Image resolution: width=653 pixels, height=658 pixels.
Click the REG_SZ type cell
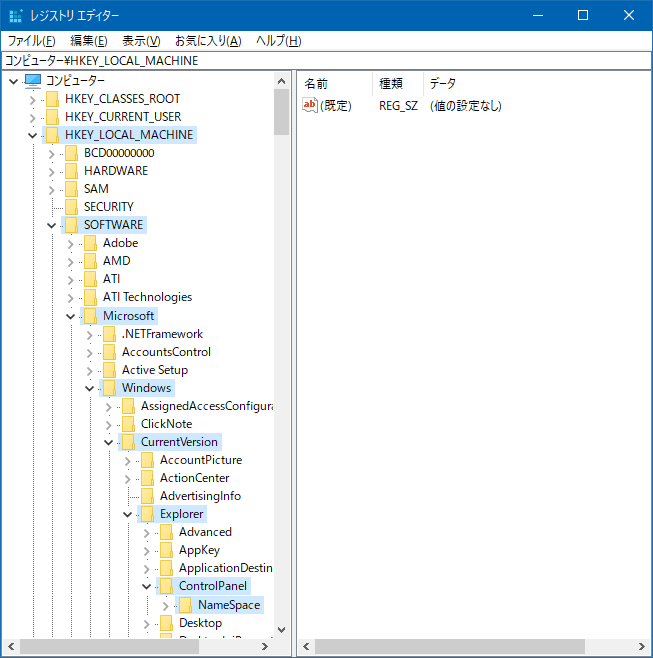coord(398,105)
